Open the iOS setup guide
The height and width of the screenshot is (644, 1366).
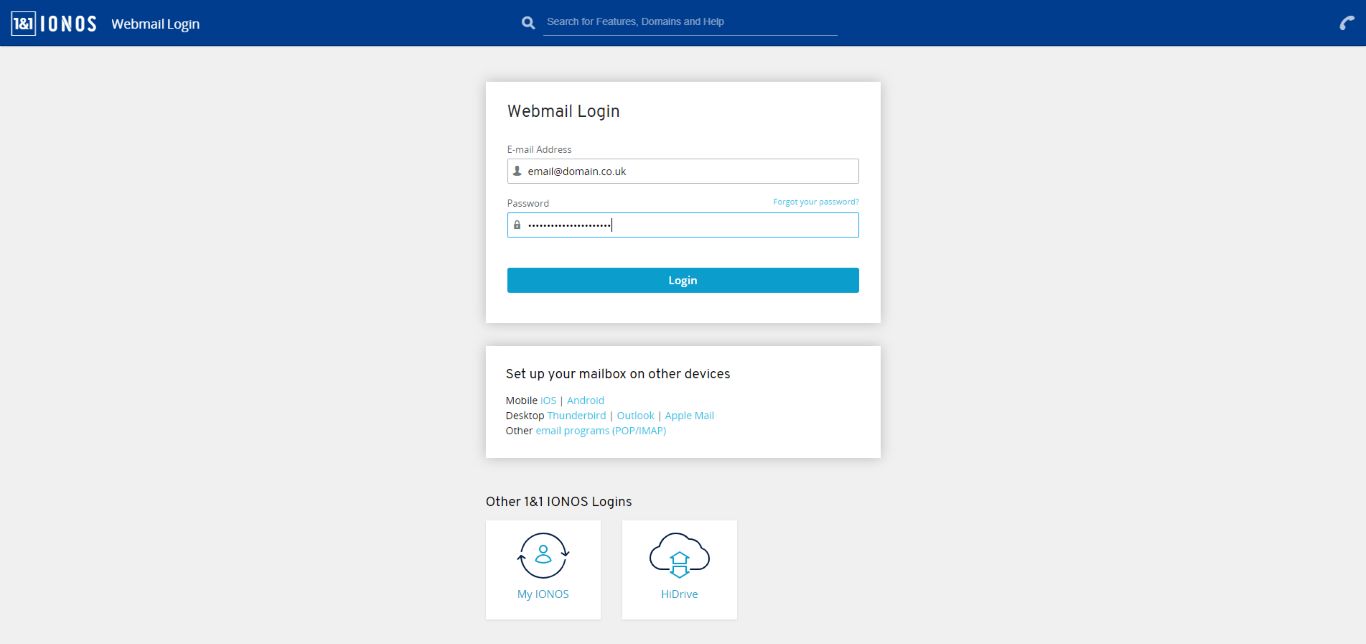click(x=547, y=399)
